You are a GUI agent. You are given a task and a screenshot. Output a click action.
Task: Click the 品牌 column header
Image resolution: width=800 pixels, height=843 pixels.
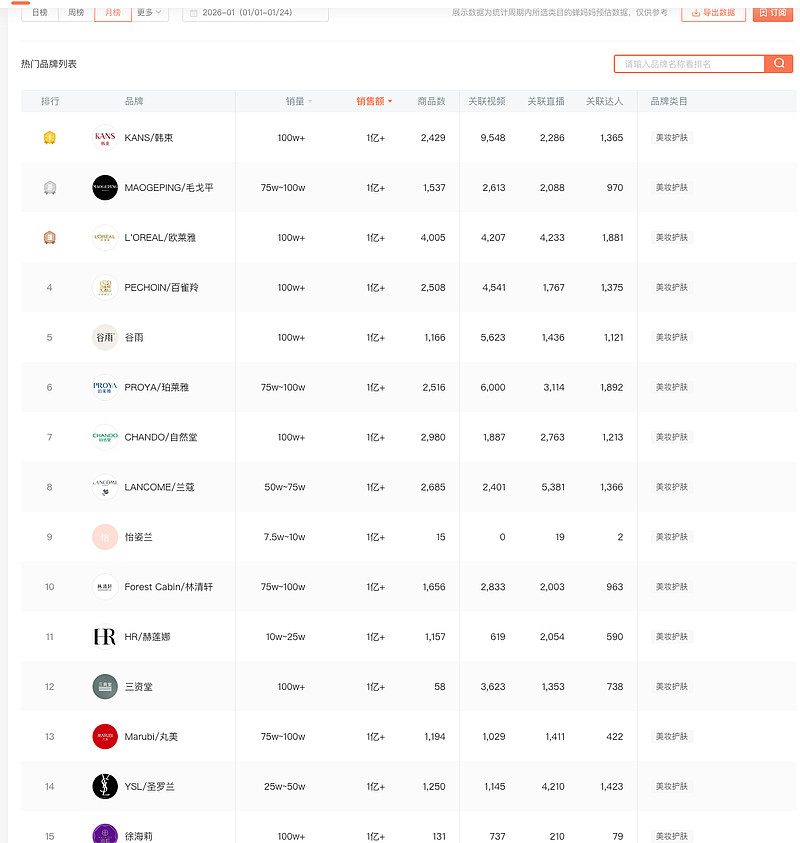[134, 101]
